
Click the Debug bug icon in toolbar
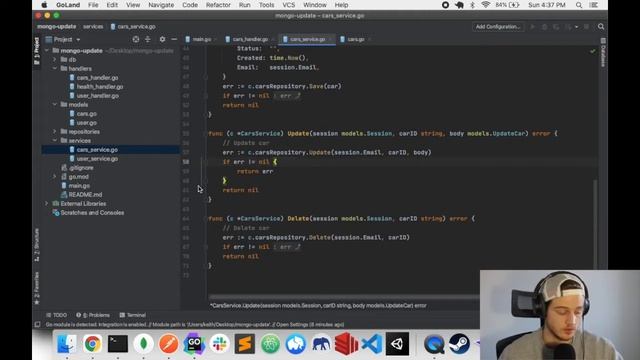coord(544,27)
